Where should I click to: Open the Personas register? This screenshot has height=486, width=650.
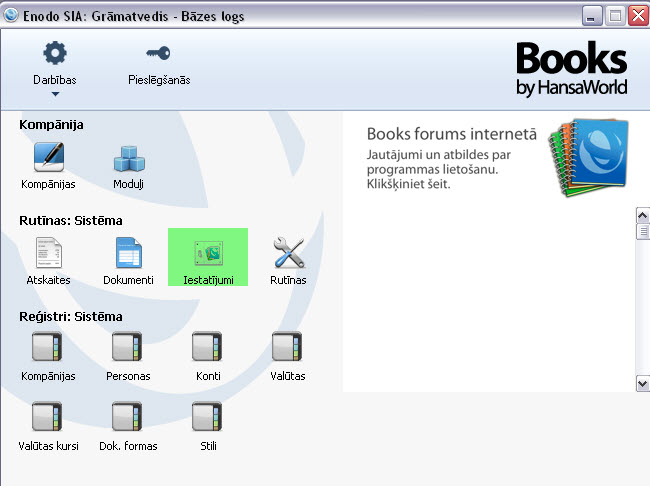tap(127, 347)
